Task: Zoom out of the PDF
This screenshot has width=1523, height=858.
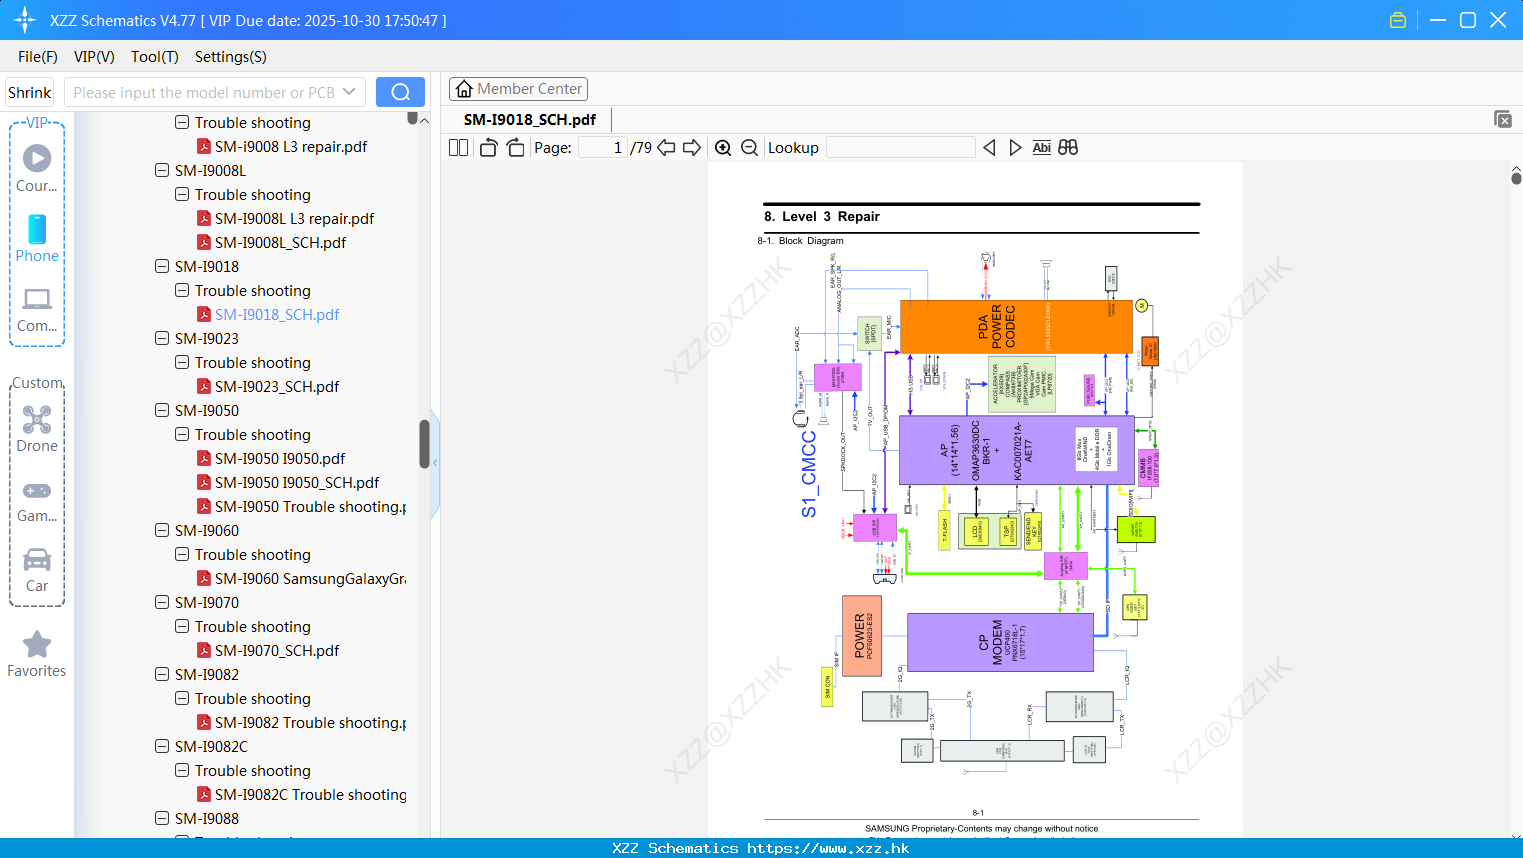Action: click(x=750, y=148)
